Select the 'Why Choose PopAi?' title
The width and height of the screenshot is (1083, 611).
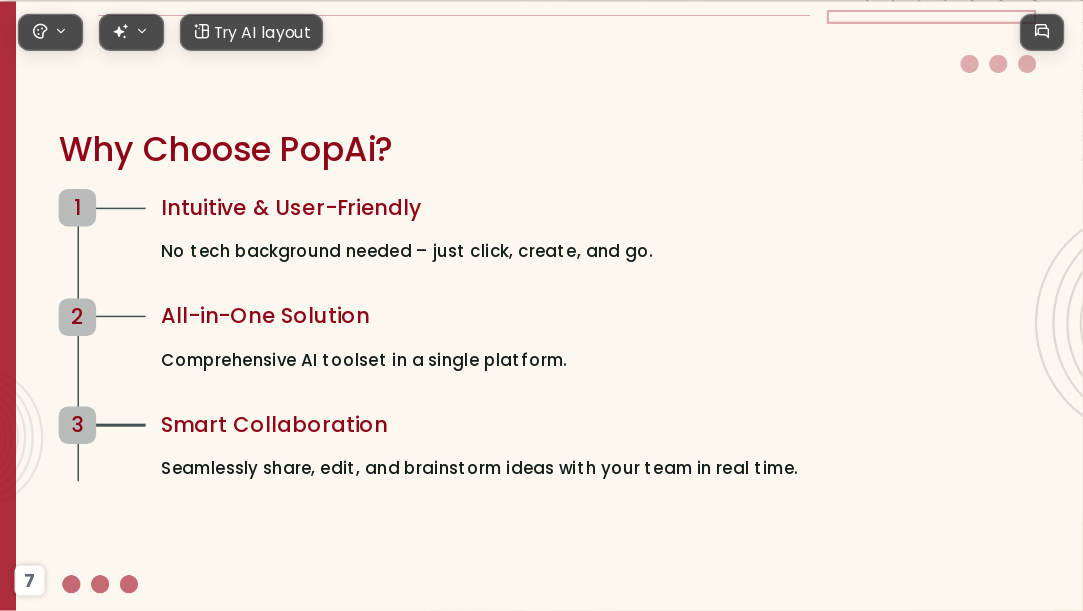[225, 149]
